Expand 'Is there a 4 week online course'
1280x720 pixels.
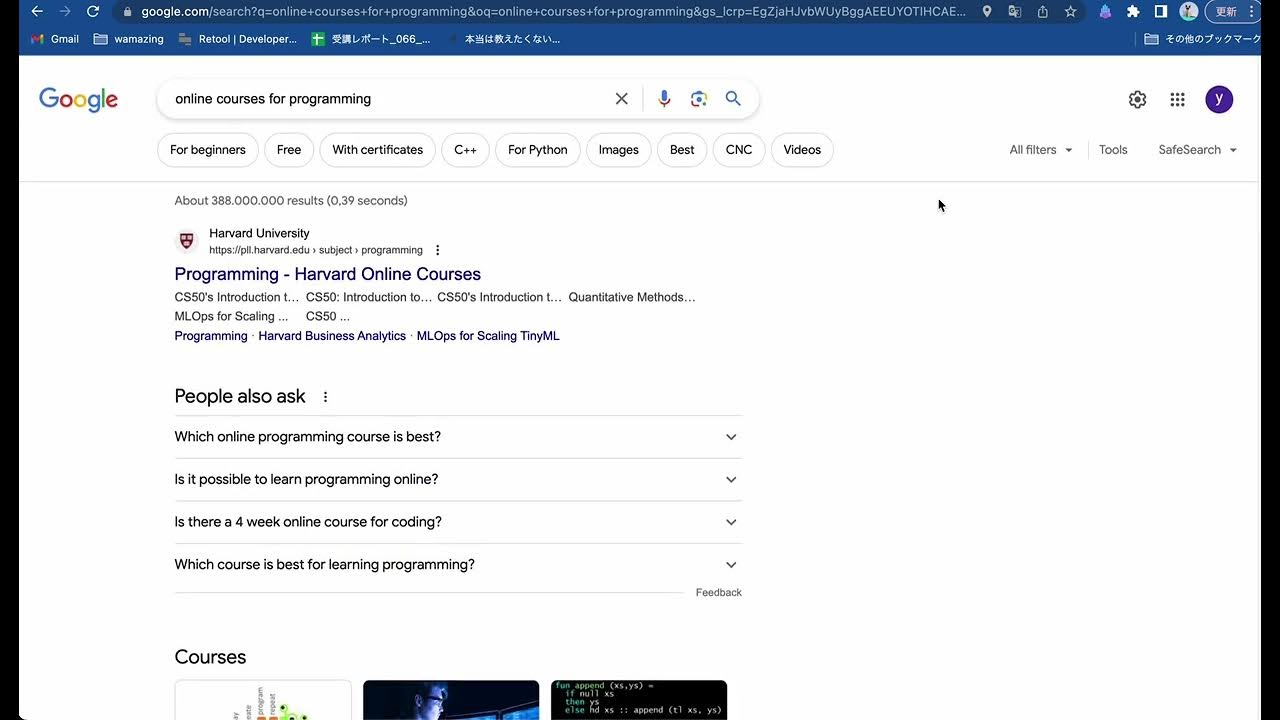(x=458, y=522)
